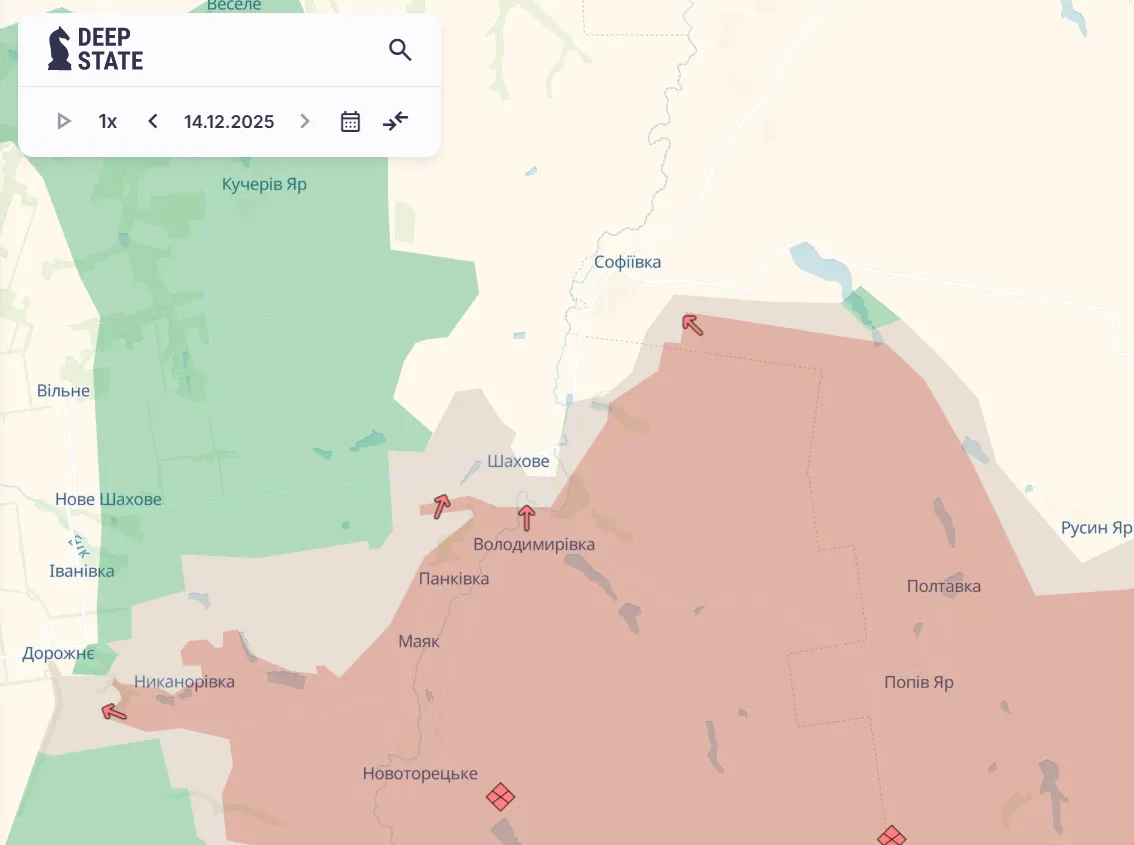
Task: Select the Полтавка settlement label
Action: 943,586
